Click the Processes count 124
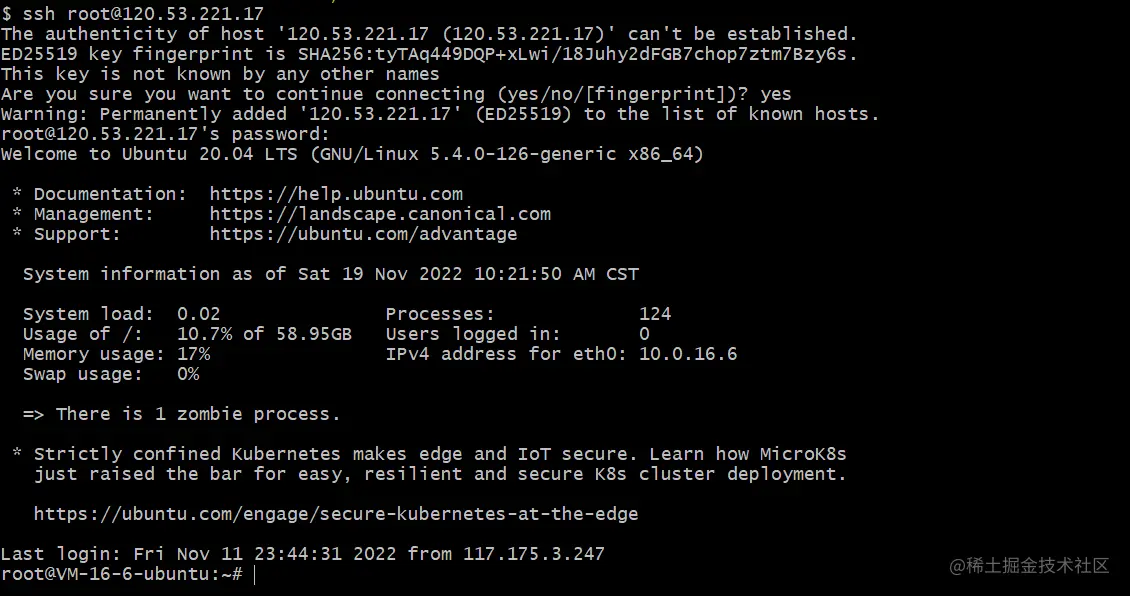The height and width of the screenshot is (596, 1130). coord(655,314)
